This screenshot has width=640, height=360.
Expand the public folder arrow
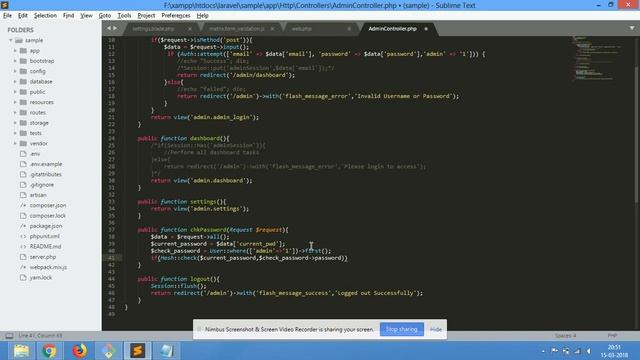point(15,92)
